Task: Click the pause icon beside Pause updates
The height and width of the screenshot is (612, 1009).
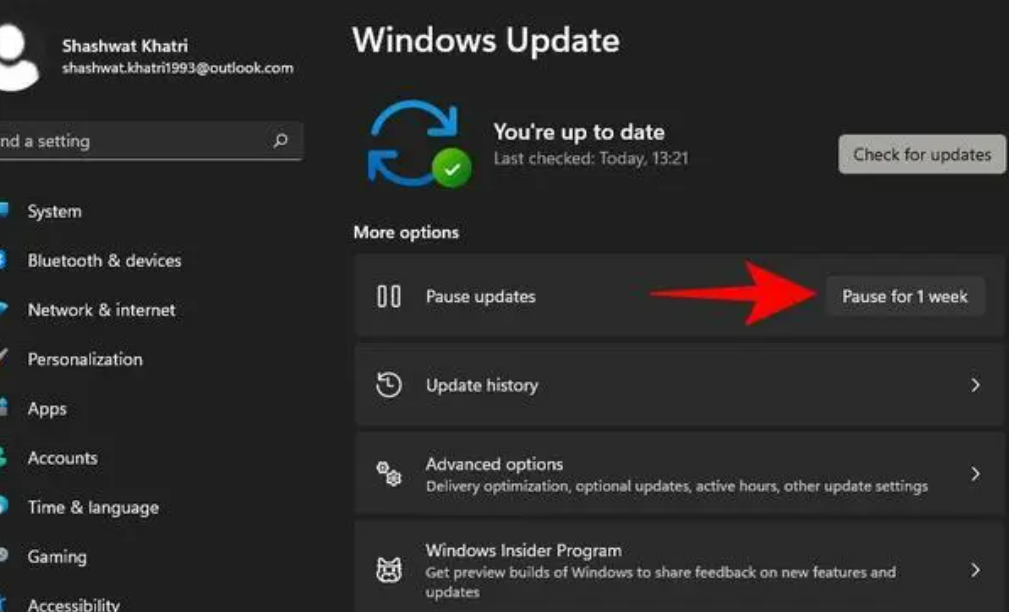Action: (389, 297)
